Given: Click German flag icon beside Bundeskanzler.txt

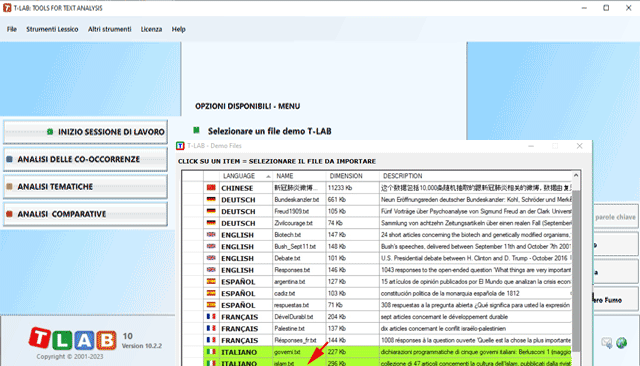Looking at the screenshot, I should (x=211, y=200).
